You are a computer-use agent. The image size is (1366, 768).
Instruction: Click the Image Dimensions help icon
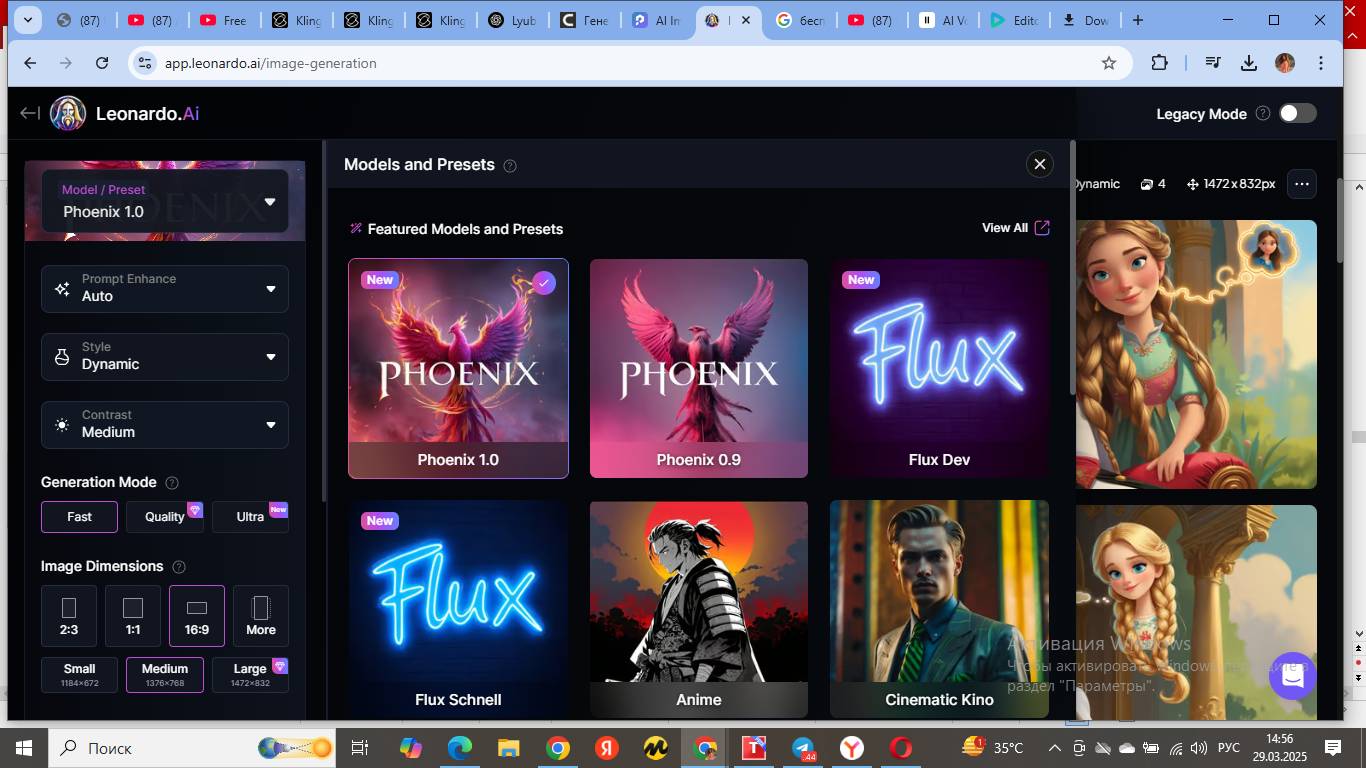click(179, 567)
